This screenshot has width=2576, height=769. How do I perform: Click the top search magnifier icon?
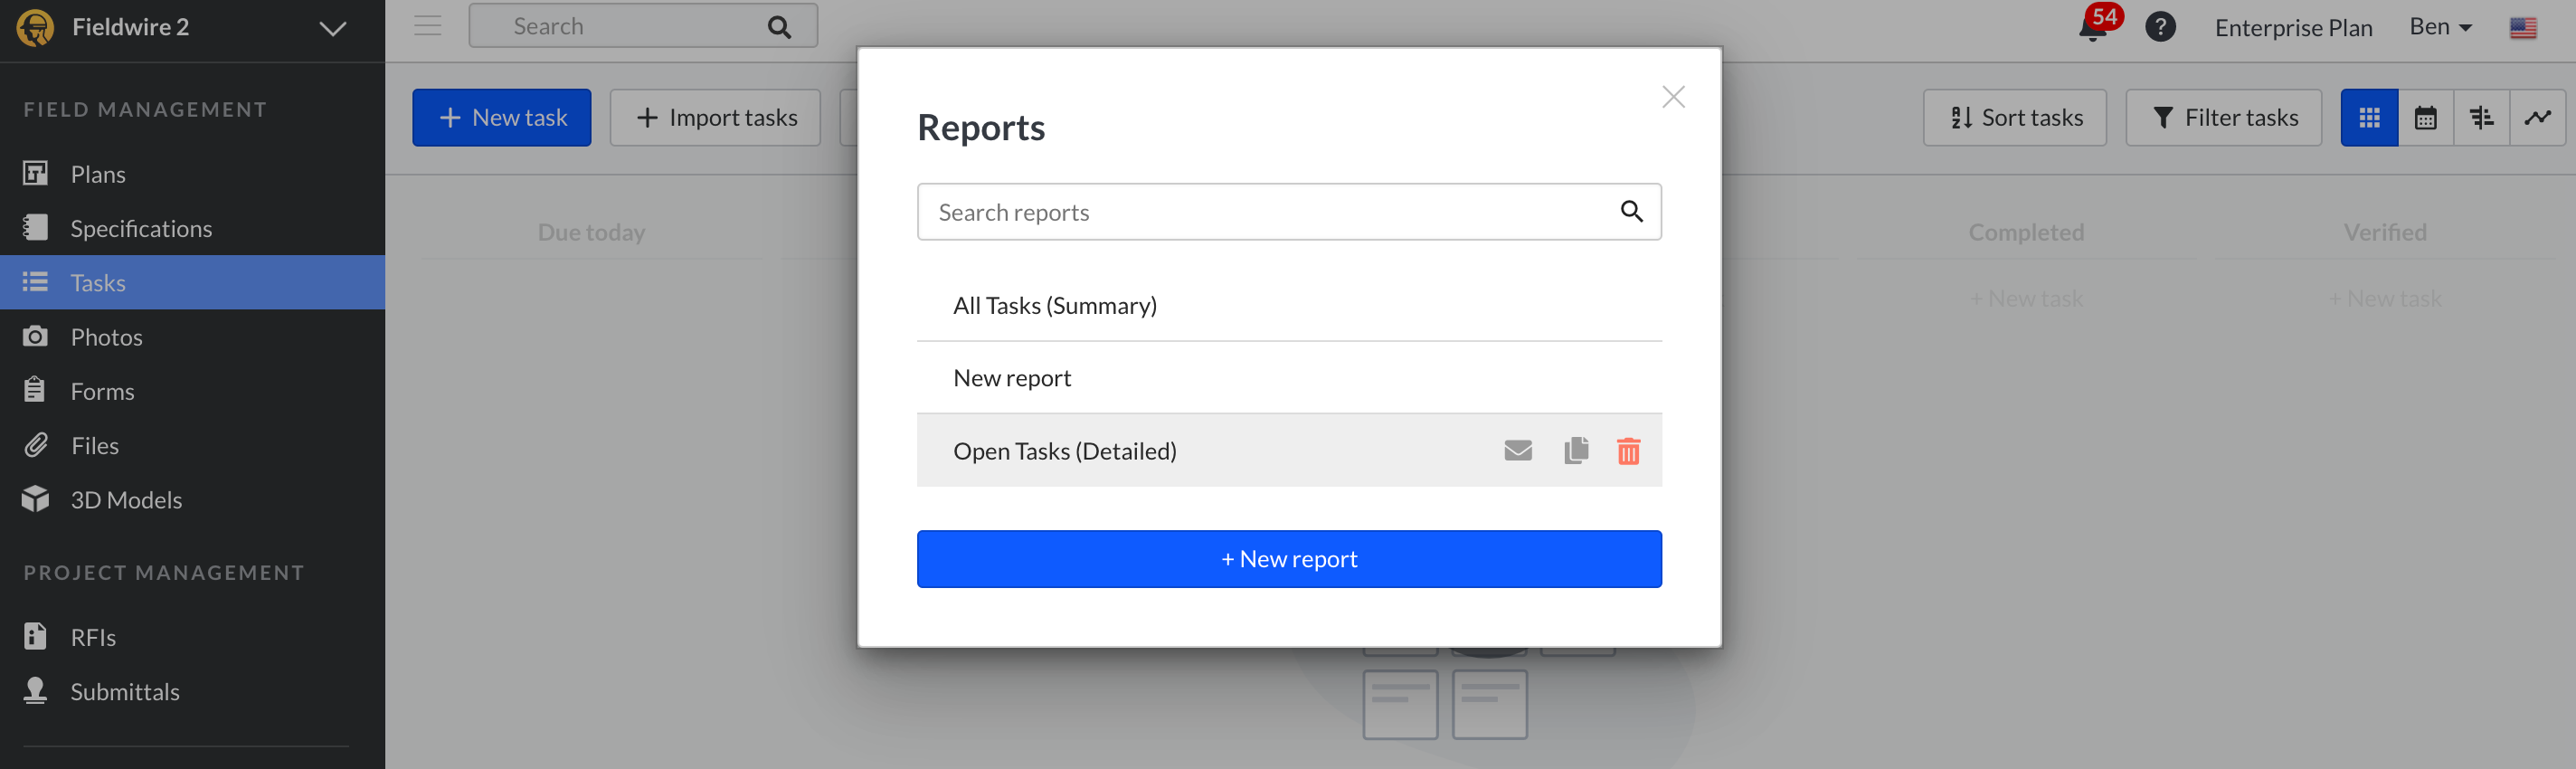pos(779,27)
